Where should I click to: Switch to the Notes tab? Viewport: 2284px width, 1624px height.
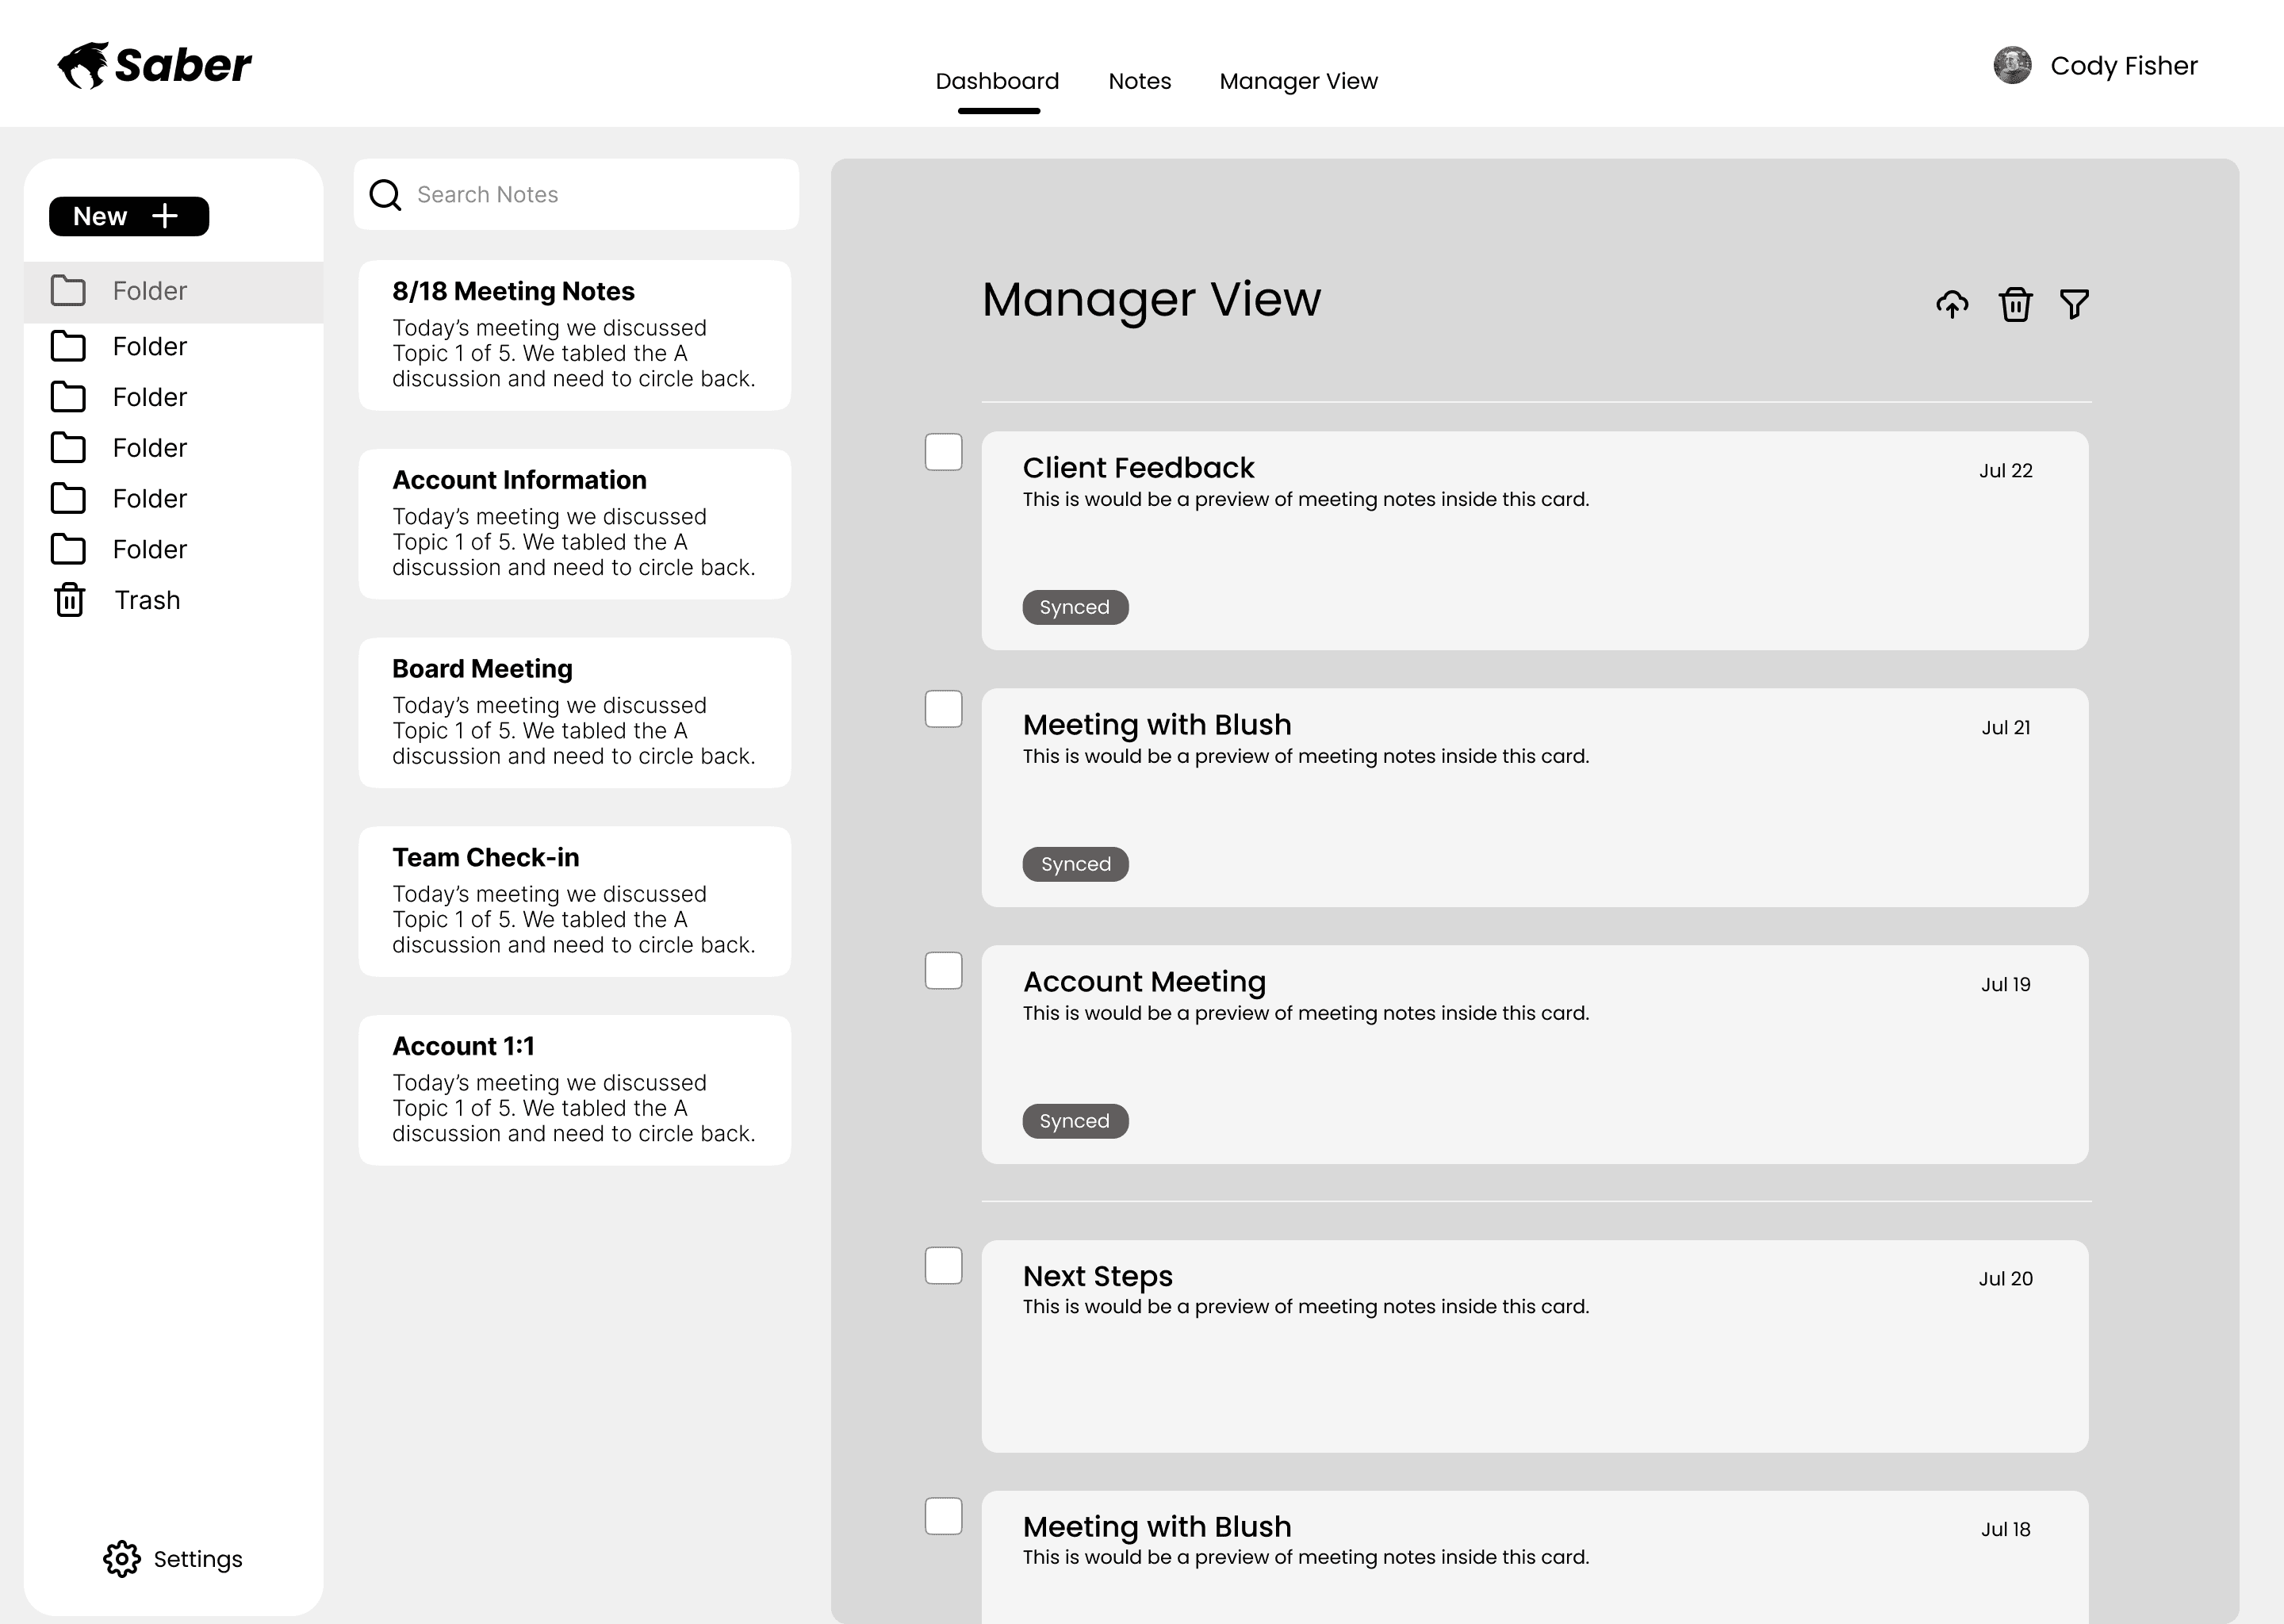[x=1139, y=81]
